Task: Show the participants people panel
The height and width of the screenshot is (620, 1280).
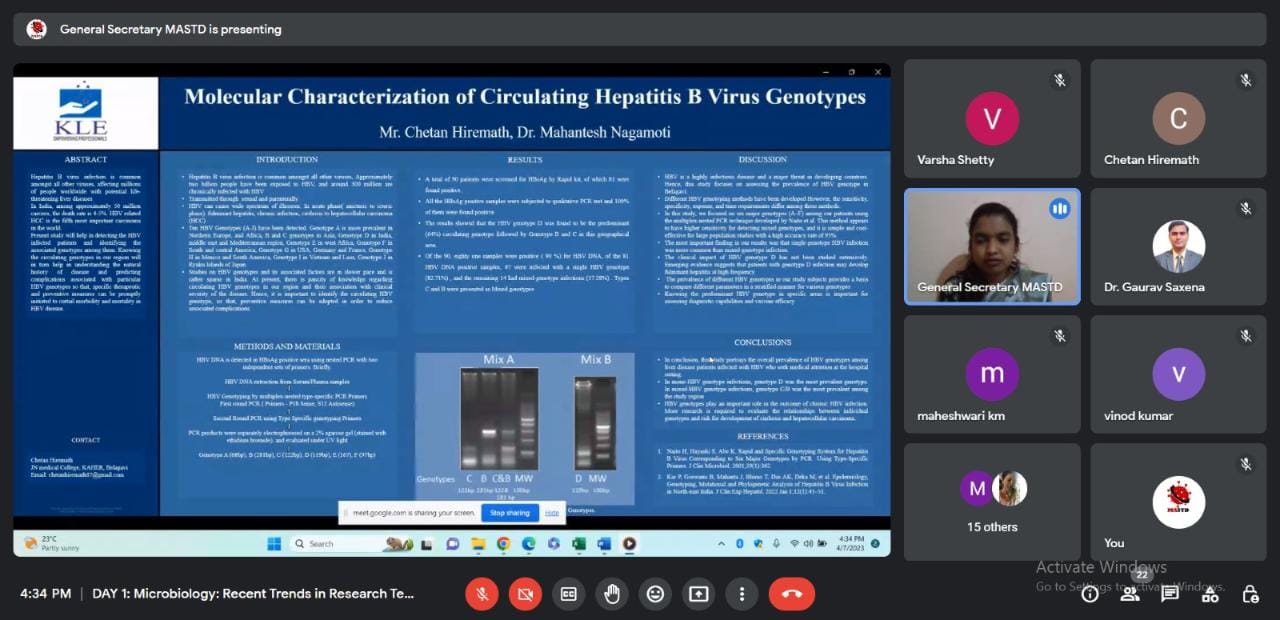Action: 1130,594
